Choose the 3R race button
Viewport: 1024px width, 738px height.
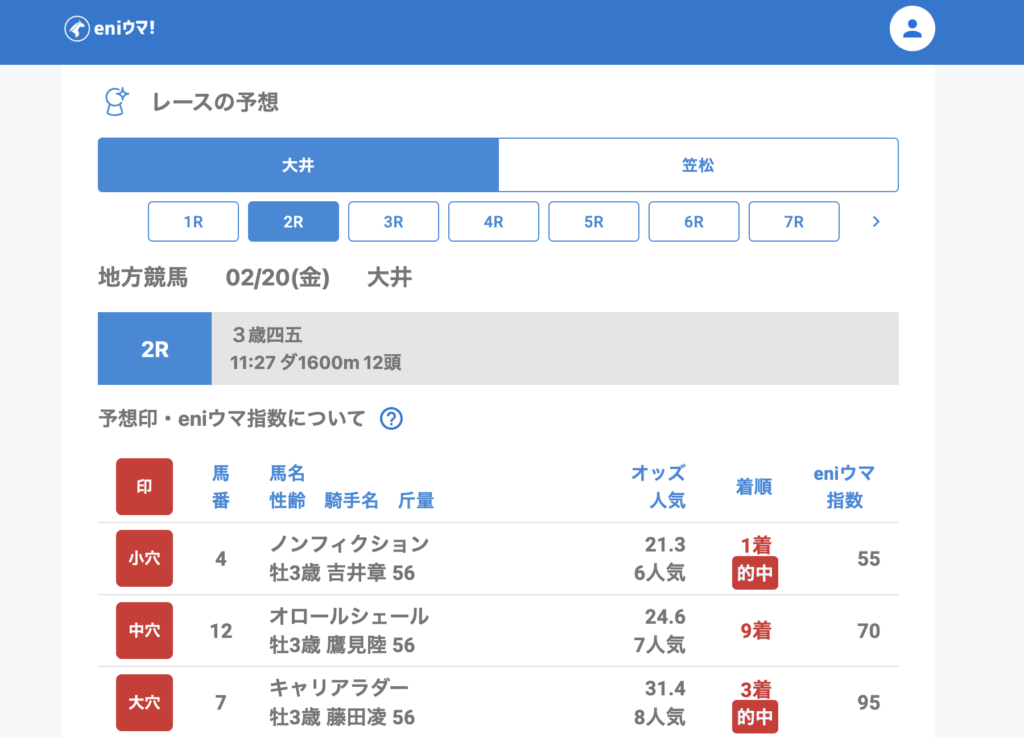[x=393, y=222]
